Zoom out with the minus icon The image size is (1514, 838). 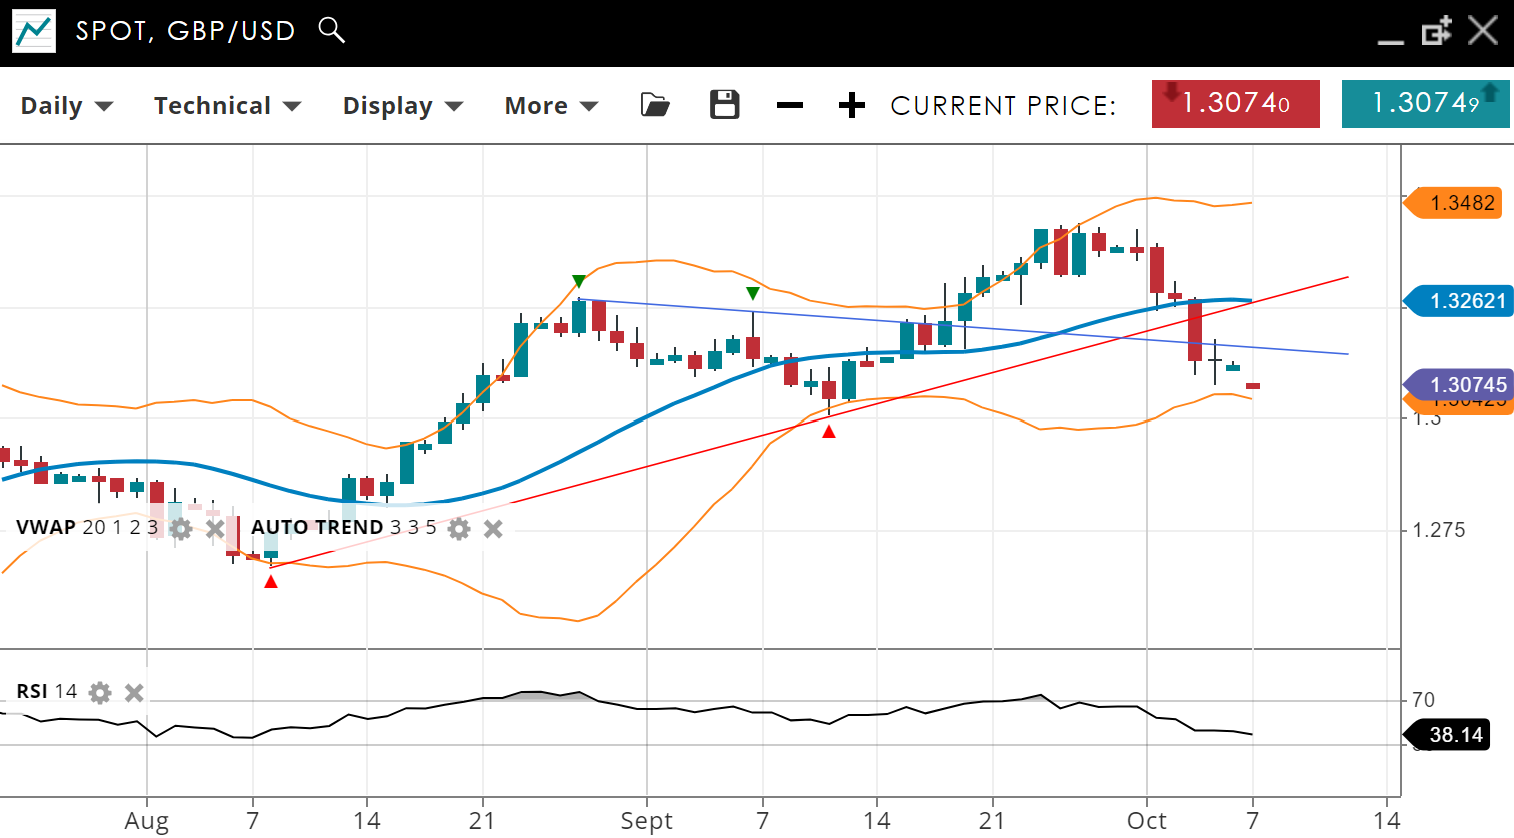[x=790, y=105]
